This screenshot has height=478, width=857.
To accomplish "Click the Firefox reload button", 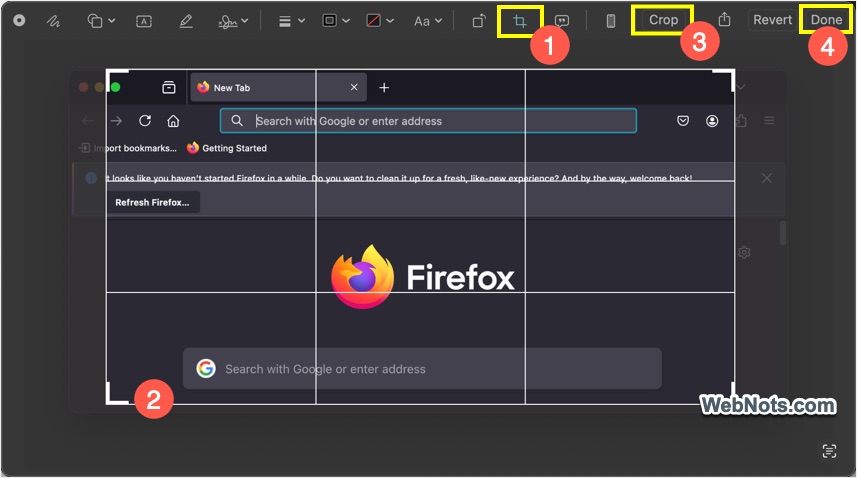I will (x=145, y=121).
